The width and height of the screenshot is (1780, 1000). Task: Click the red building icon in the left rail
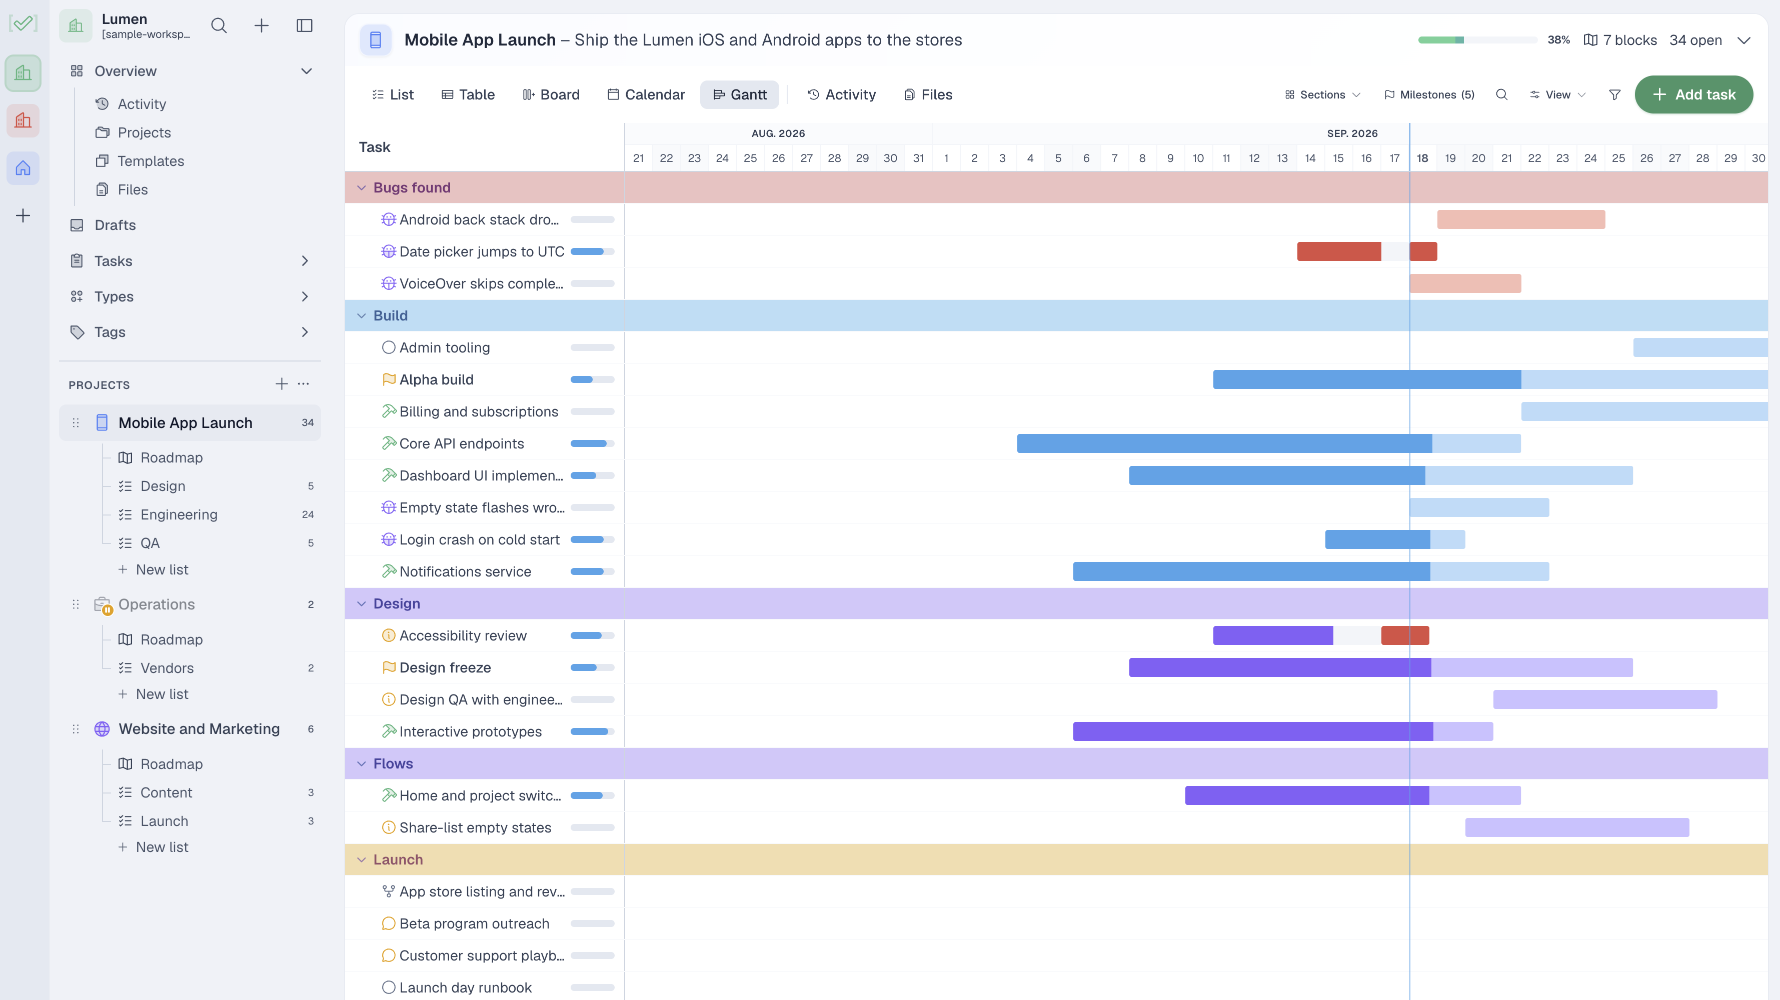[x=23, y=121]
